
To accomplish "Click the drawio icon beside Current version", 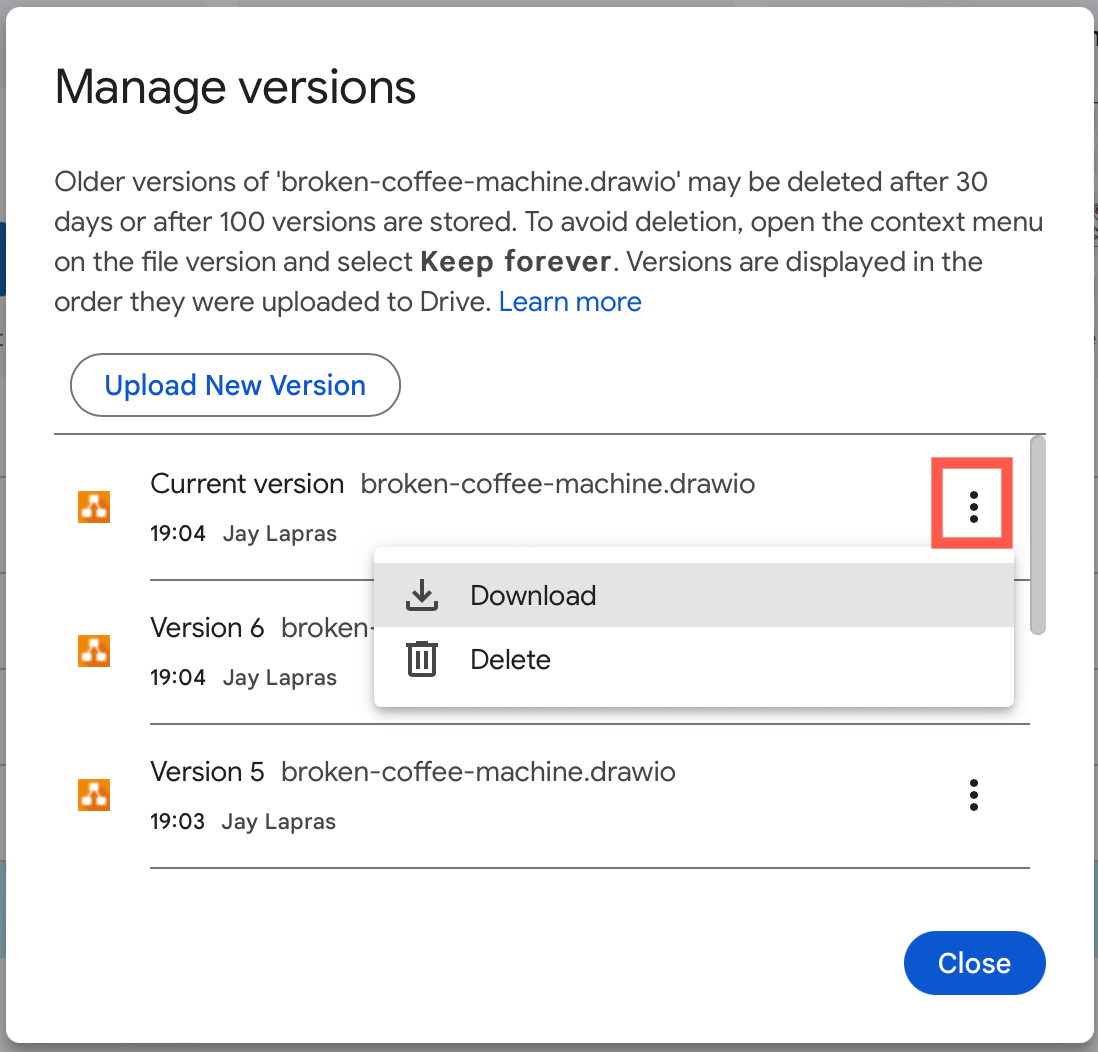I will click(x=93, y=507).
